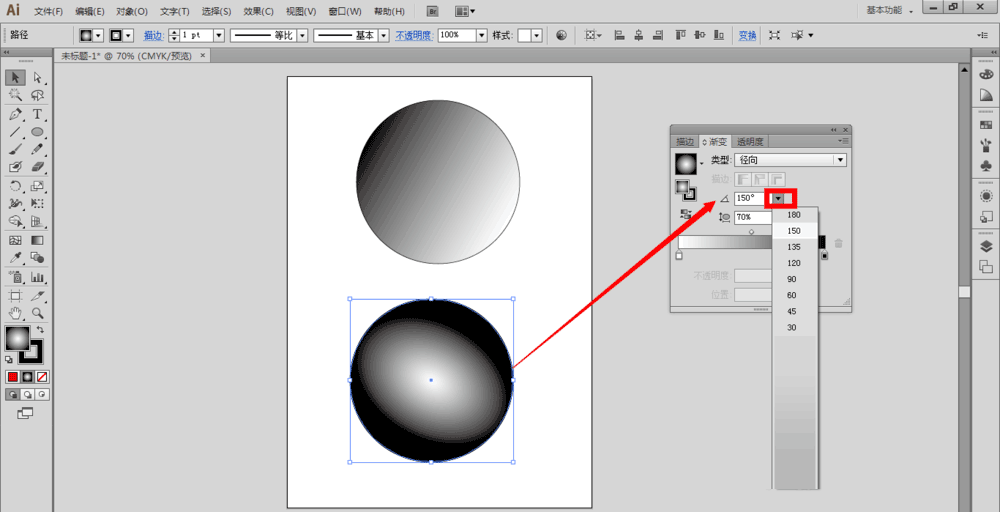Image resolution: width=1000 pixels, height=512 pixels.
Task: Select the Zoom tool
Action: (x=38, y=313)
